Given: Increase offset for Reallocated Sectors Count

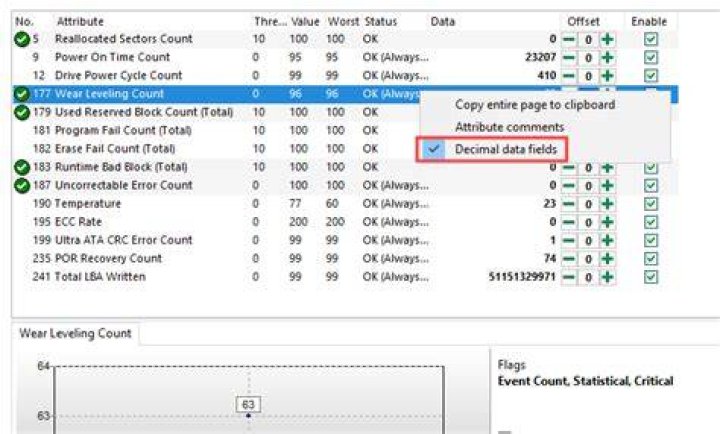Looking at the screenshot, I should [x=608, y=39].
